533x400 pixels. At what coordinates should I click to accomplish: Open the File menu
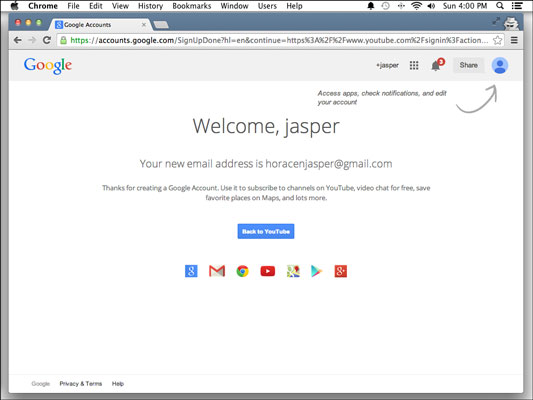[73, 6]
